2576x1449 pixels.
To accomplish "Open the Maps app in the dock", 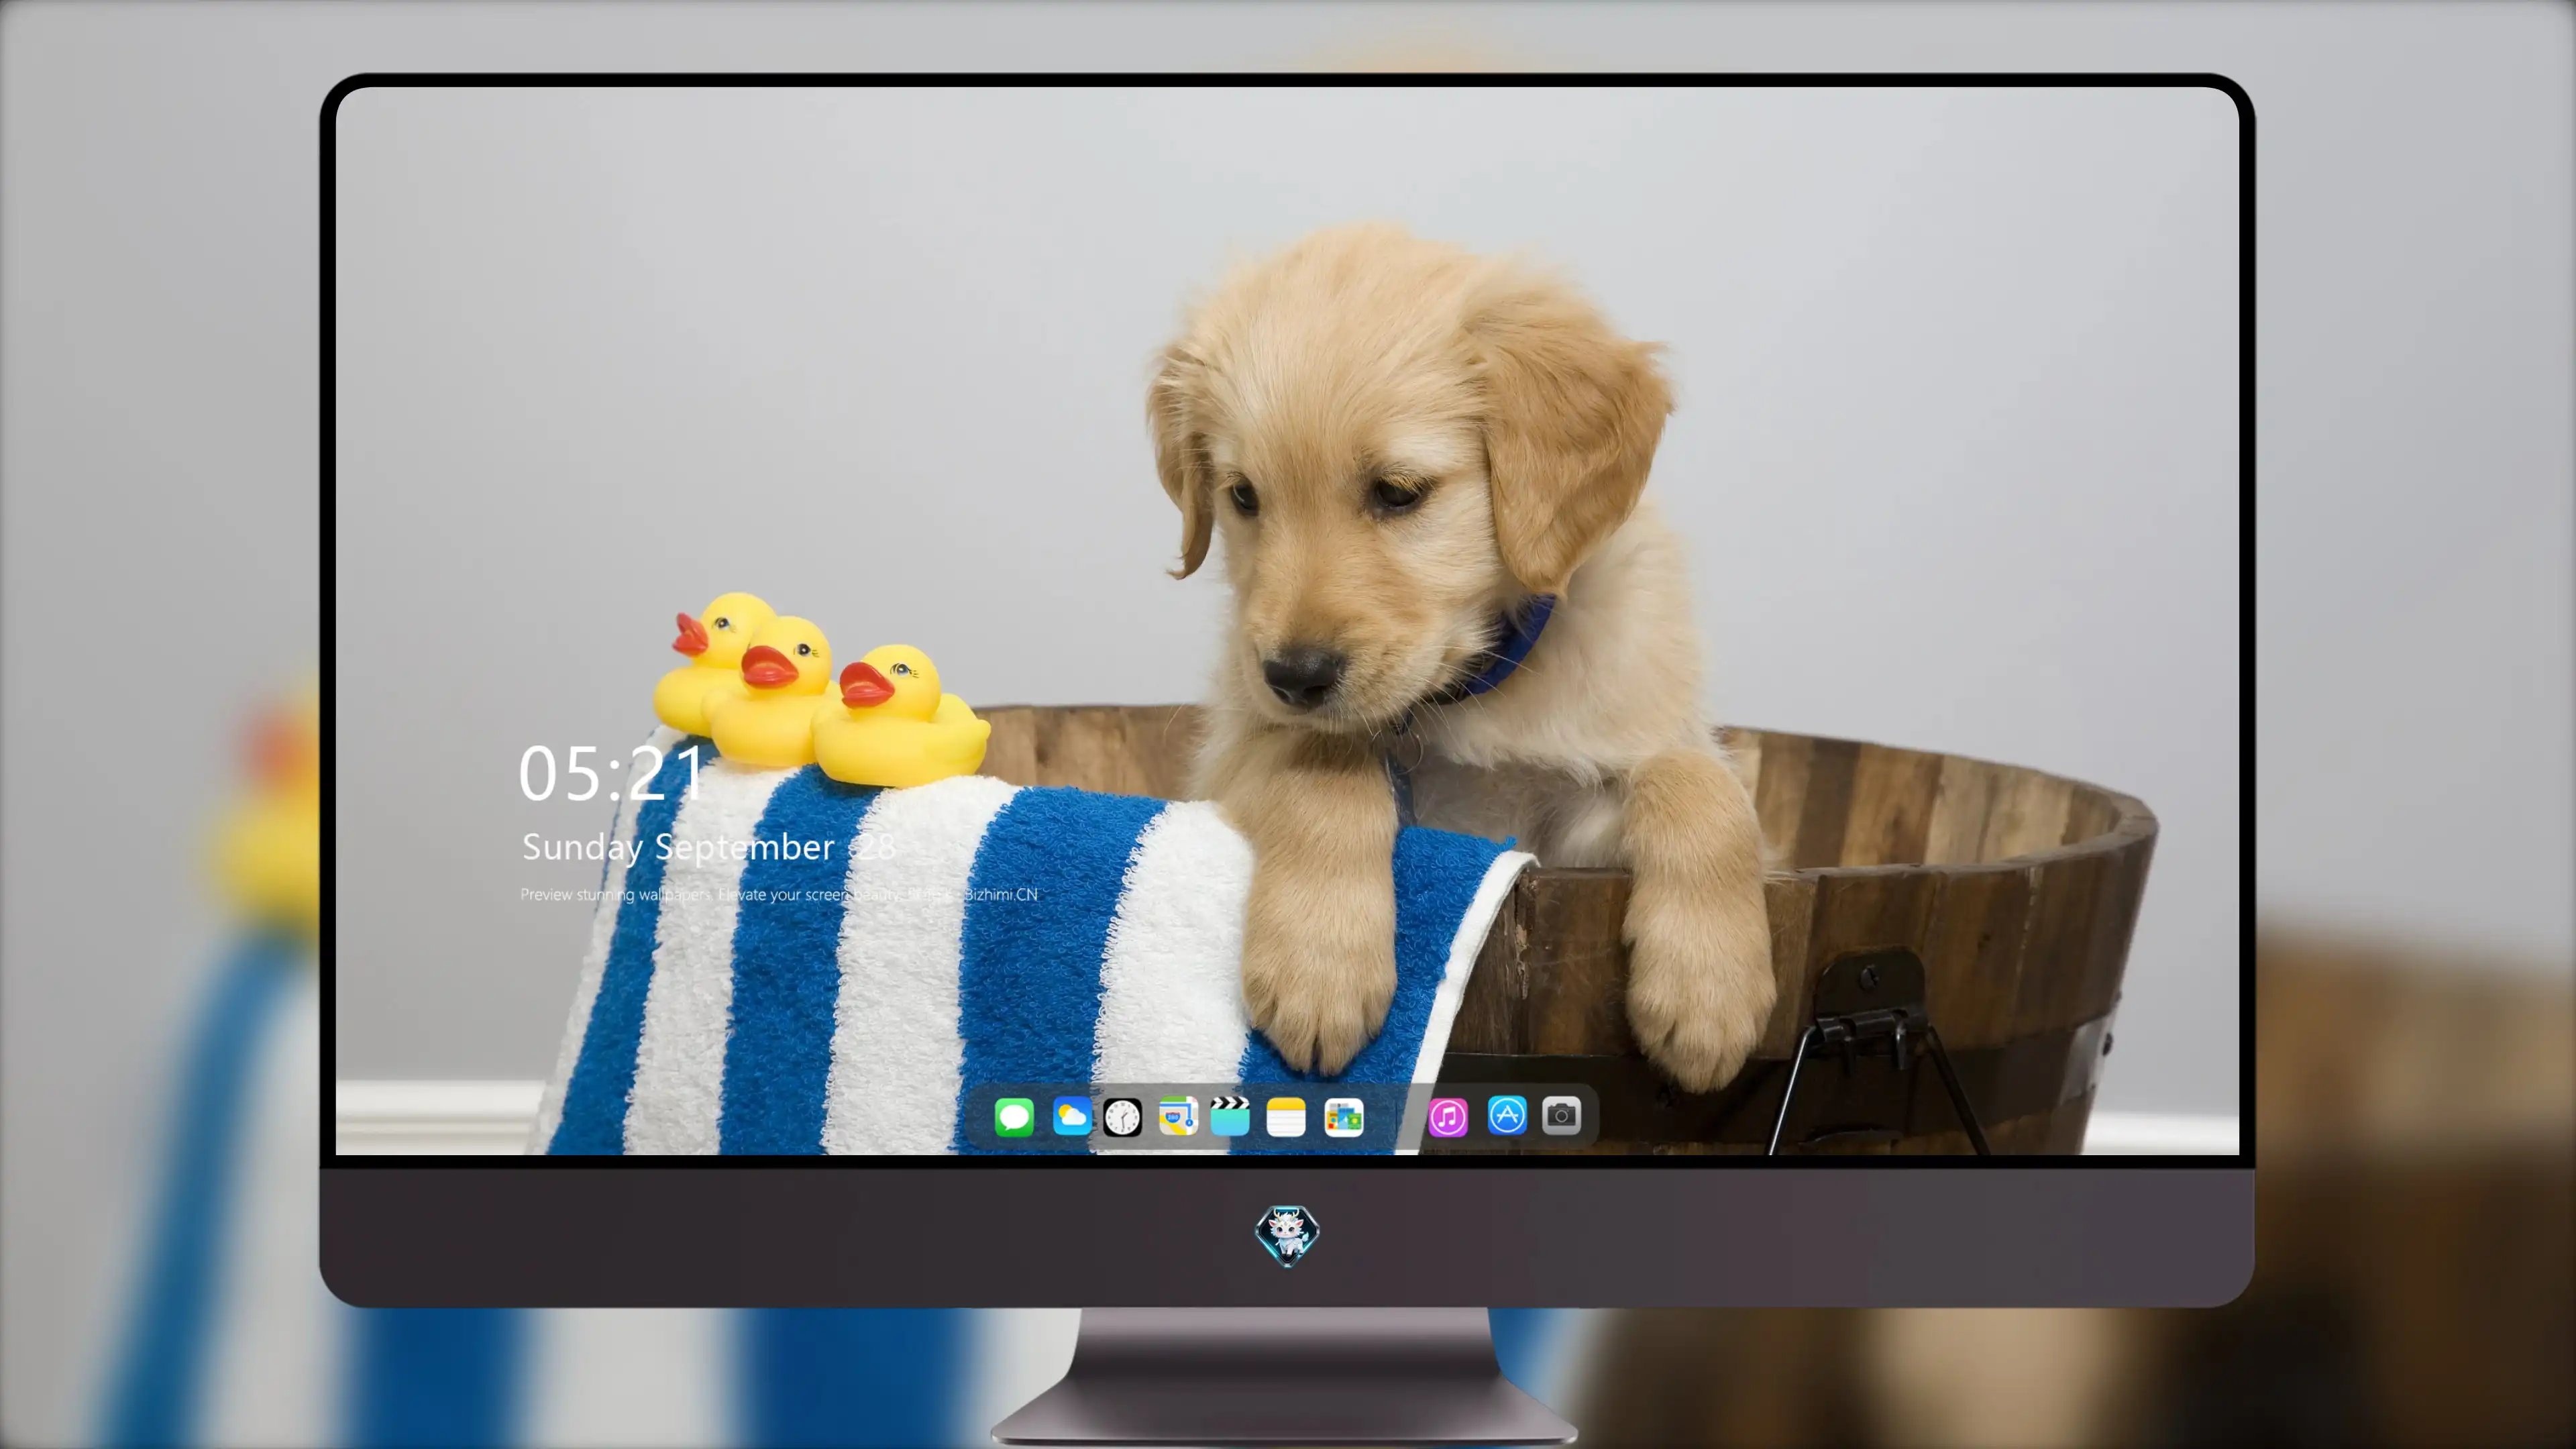I will [x=1178, y=1116].
